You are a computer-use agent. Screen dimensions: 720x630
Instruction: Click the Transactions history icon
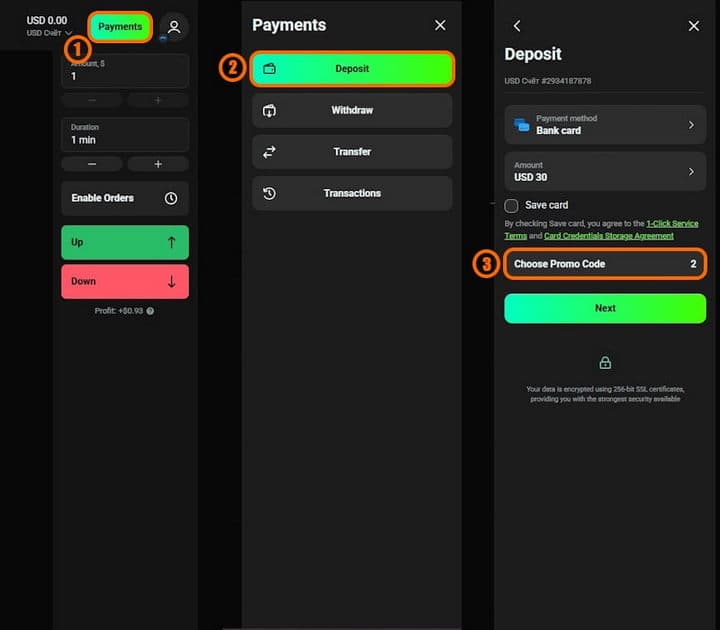click(x=270, y=193)
